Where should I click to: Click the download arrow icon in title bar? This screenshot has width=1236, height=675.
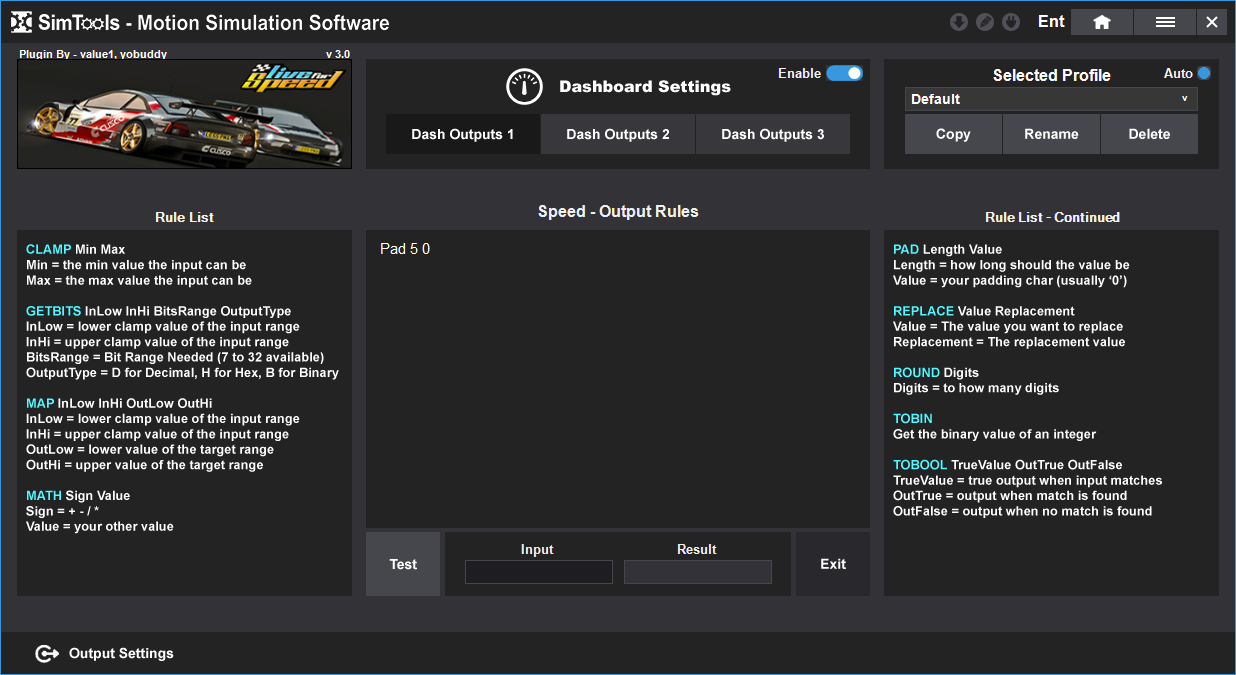[958, 22]
